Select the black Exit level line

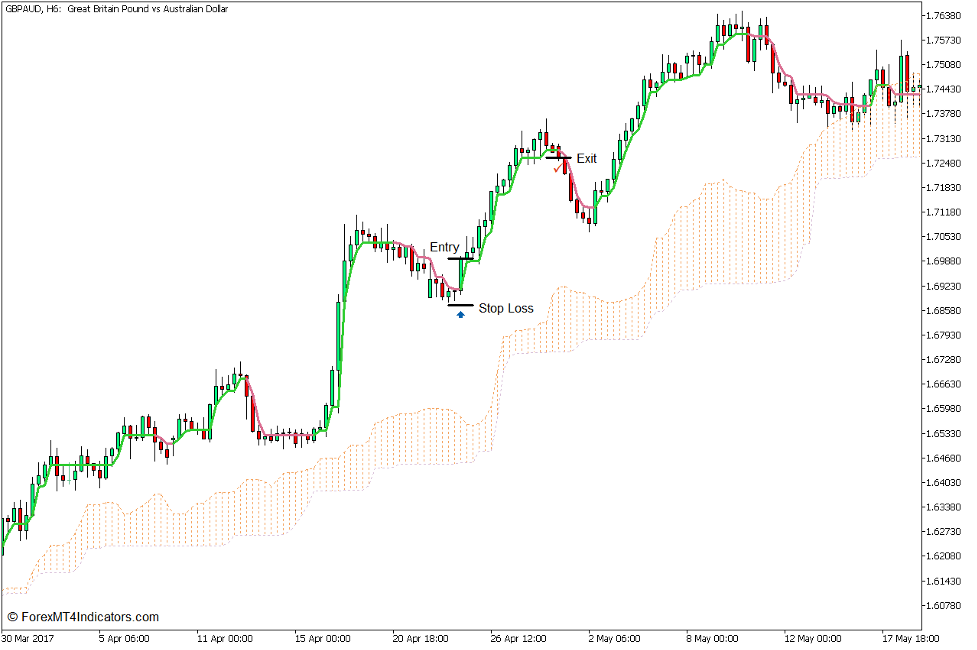(557, 157)
